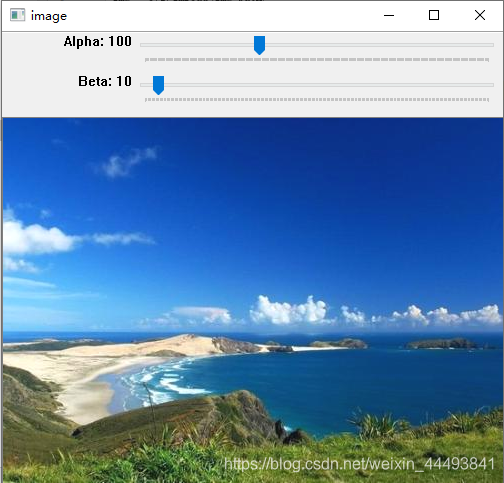Screen dimensions: 504x483
Task: Click the 'Beta: 10' label
Action: (x=105, y=81)
